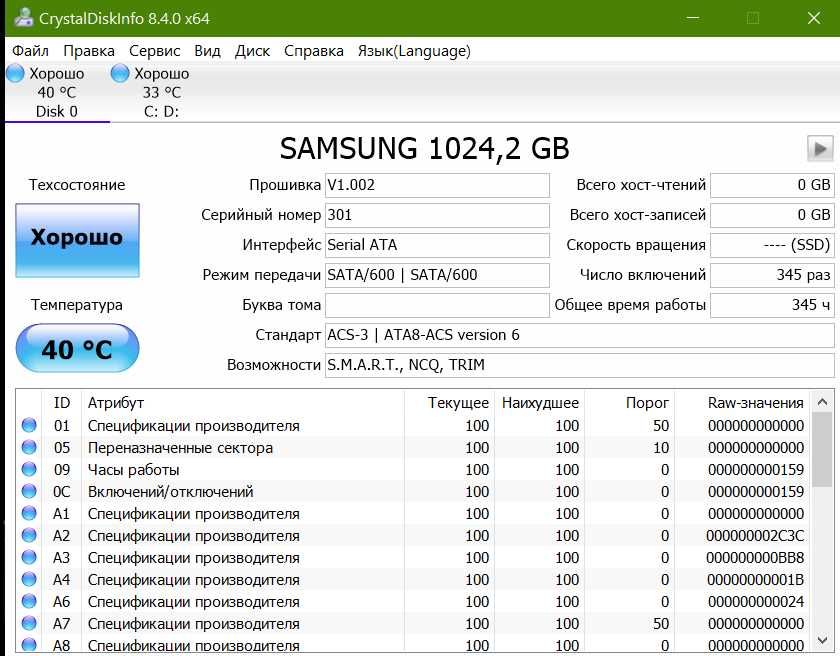Viewport: 840px width, 656px height.
Task: Click the empty Буква тома field
Action: (437, 305)
